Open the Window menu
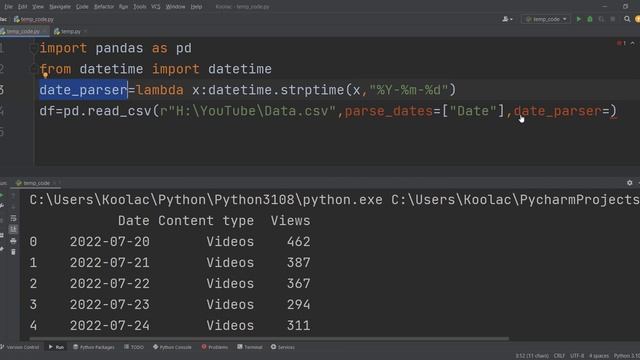This screenshot has height=360, width=640. pos(176,7)
